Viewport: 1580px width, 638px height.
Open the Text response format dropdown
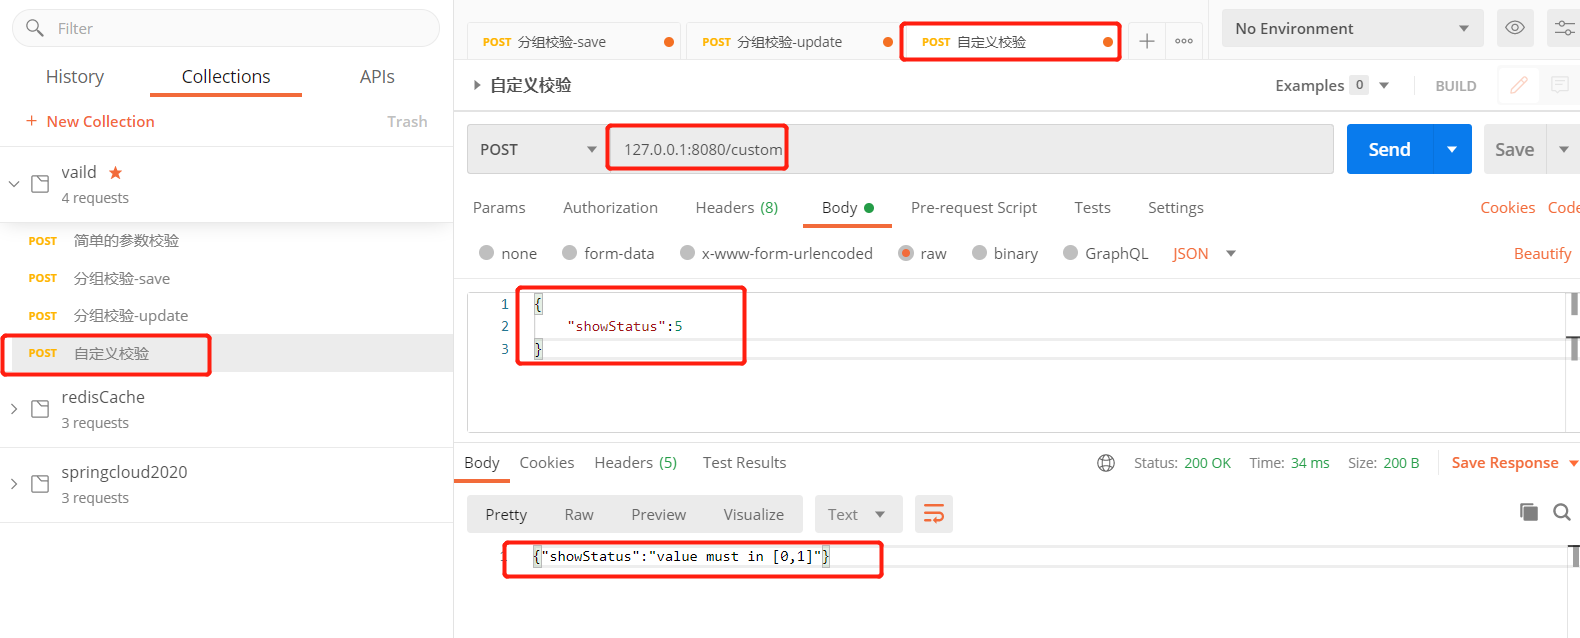point(858,514)
